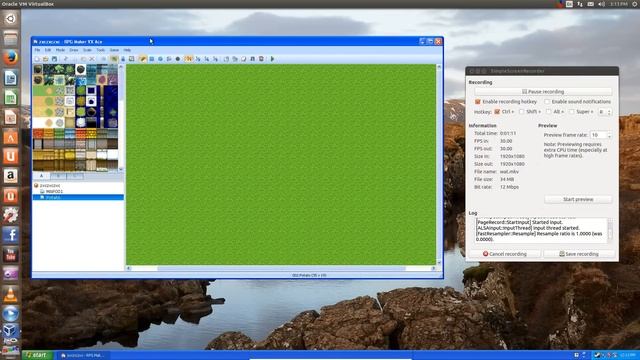Select the Pencil drawing tool

(143, 59)
